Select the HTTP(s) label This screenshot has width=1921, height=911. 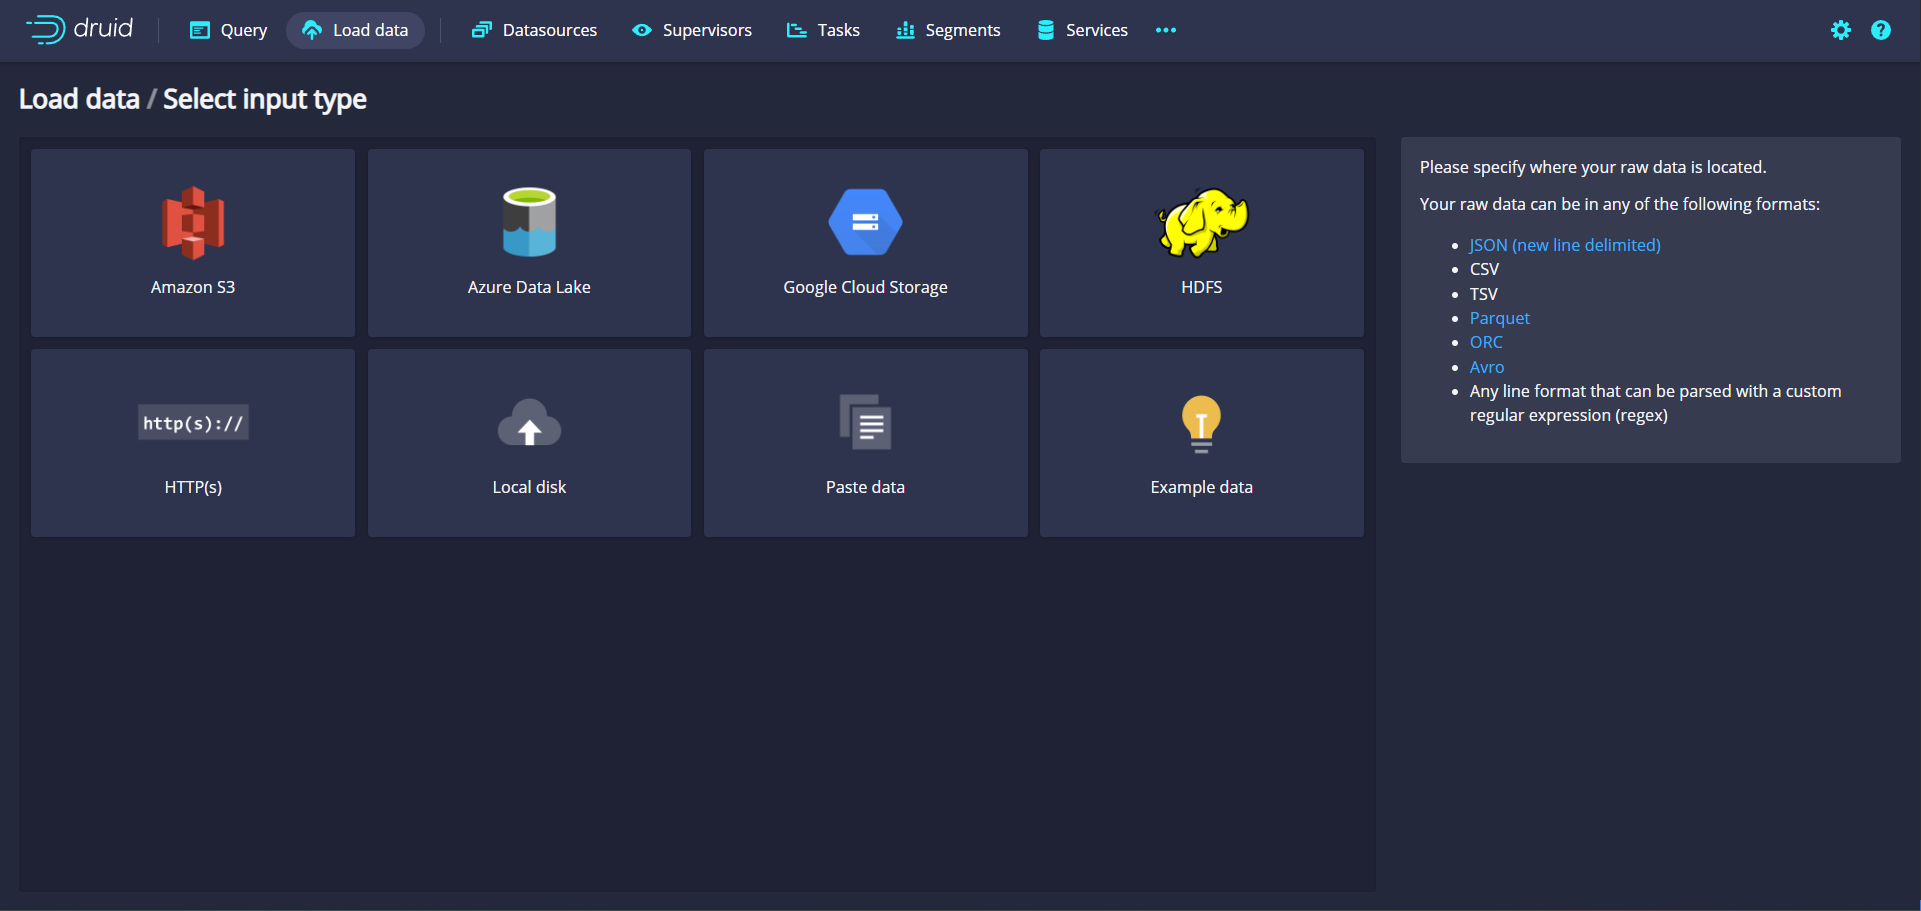coord(193,487)
